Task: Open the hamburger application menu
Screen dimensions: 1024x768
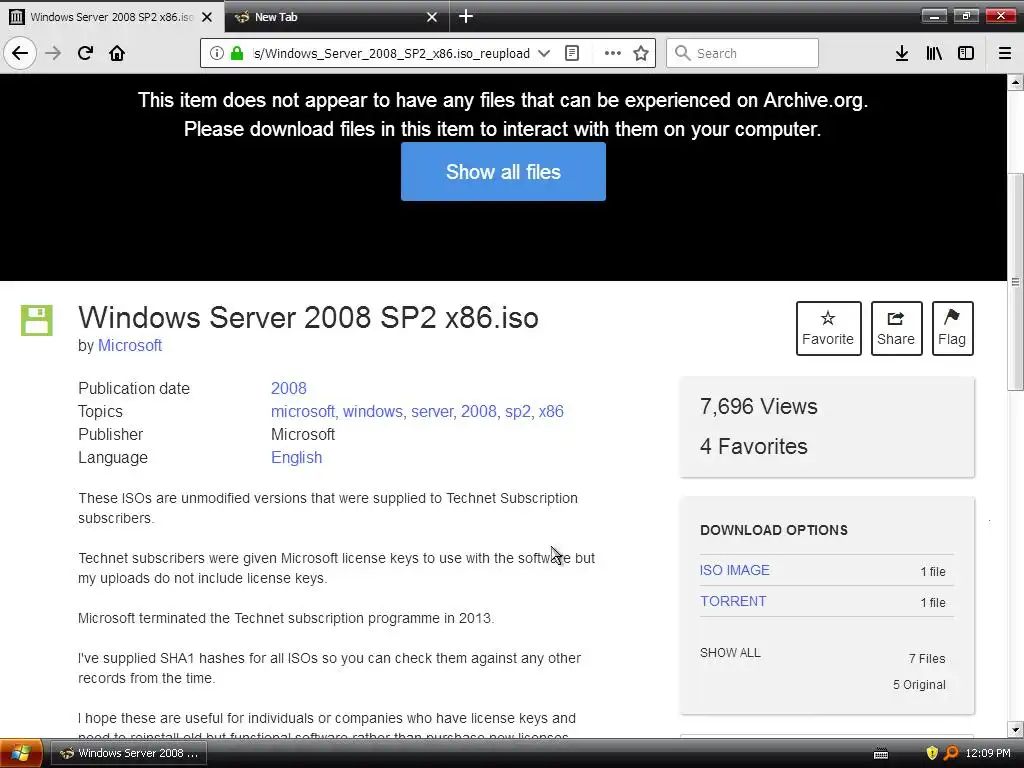Action: [1005, 53]
